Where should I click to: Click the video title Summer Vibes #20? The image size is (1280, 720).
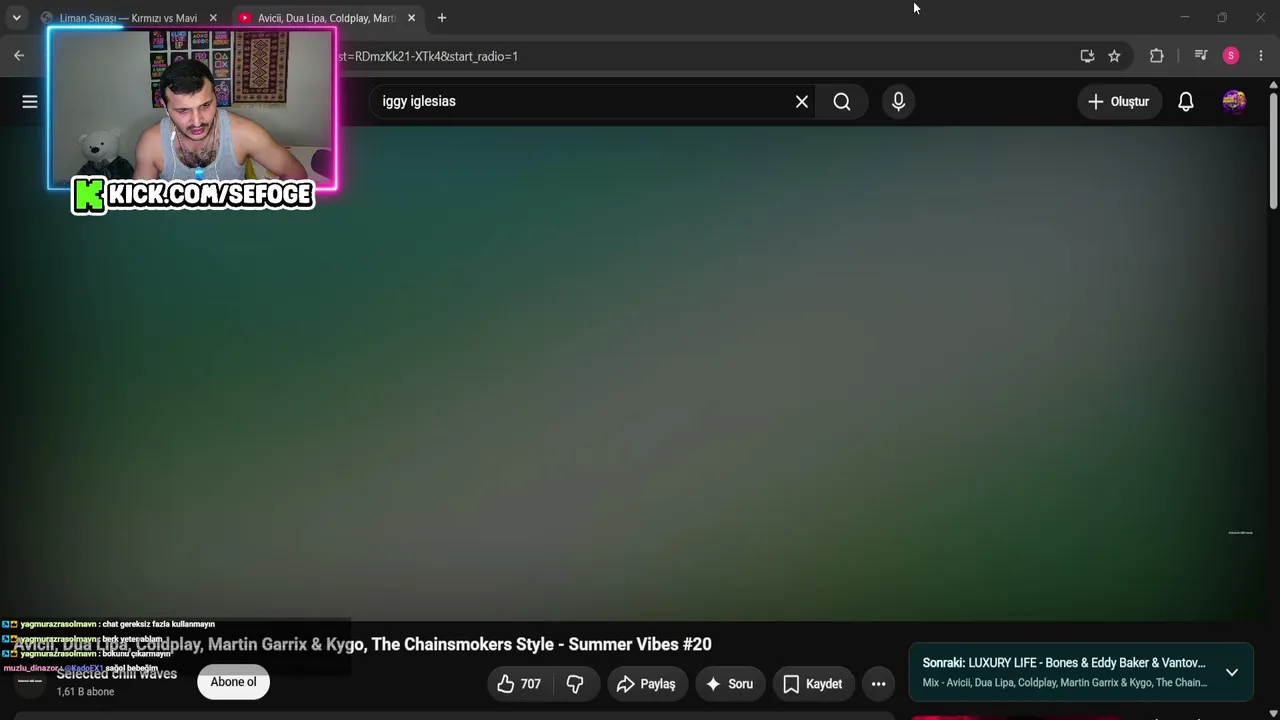(x=362, y=645)
